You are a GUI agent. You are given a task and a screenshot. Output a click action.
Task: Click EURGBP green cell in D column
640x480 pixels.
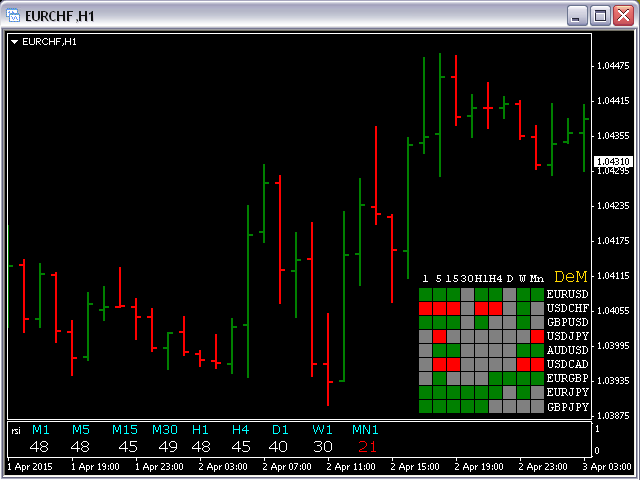point(509,378)
